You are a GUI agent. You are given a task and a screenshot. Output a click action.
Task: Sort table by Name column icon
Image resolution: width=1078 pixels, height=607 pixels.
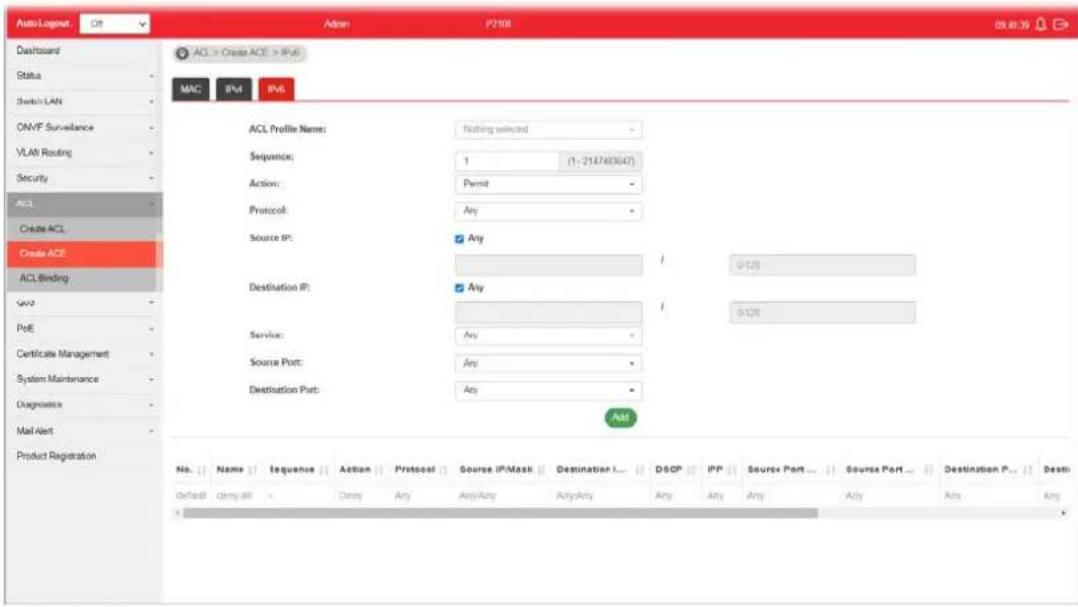[x=252, y=470]
